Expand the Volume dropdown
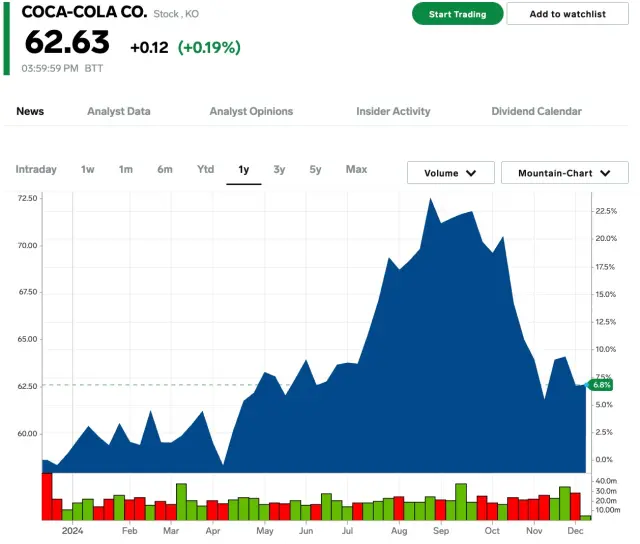This screenshot has height=544, width=640. click(x=450, y=173)
